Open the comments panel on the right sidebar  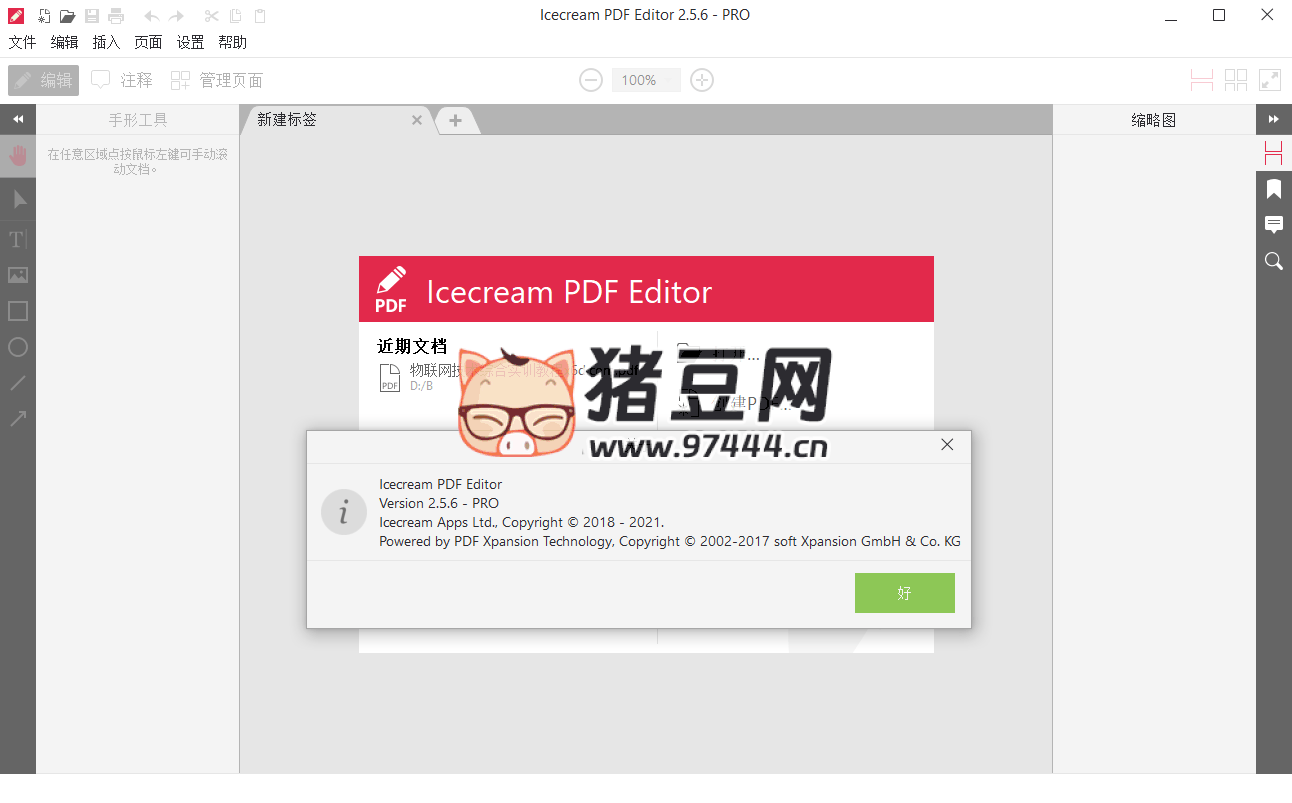click(1273, 225)
